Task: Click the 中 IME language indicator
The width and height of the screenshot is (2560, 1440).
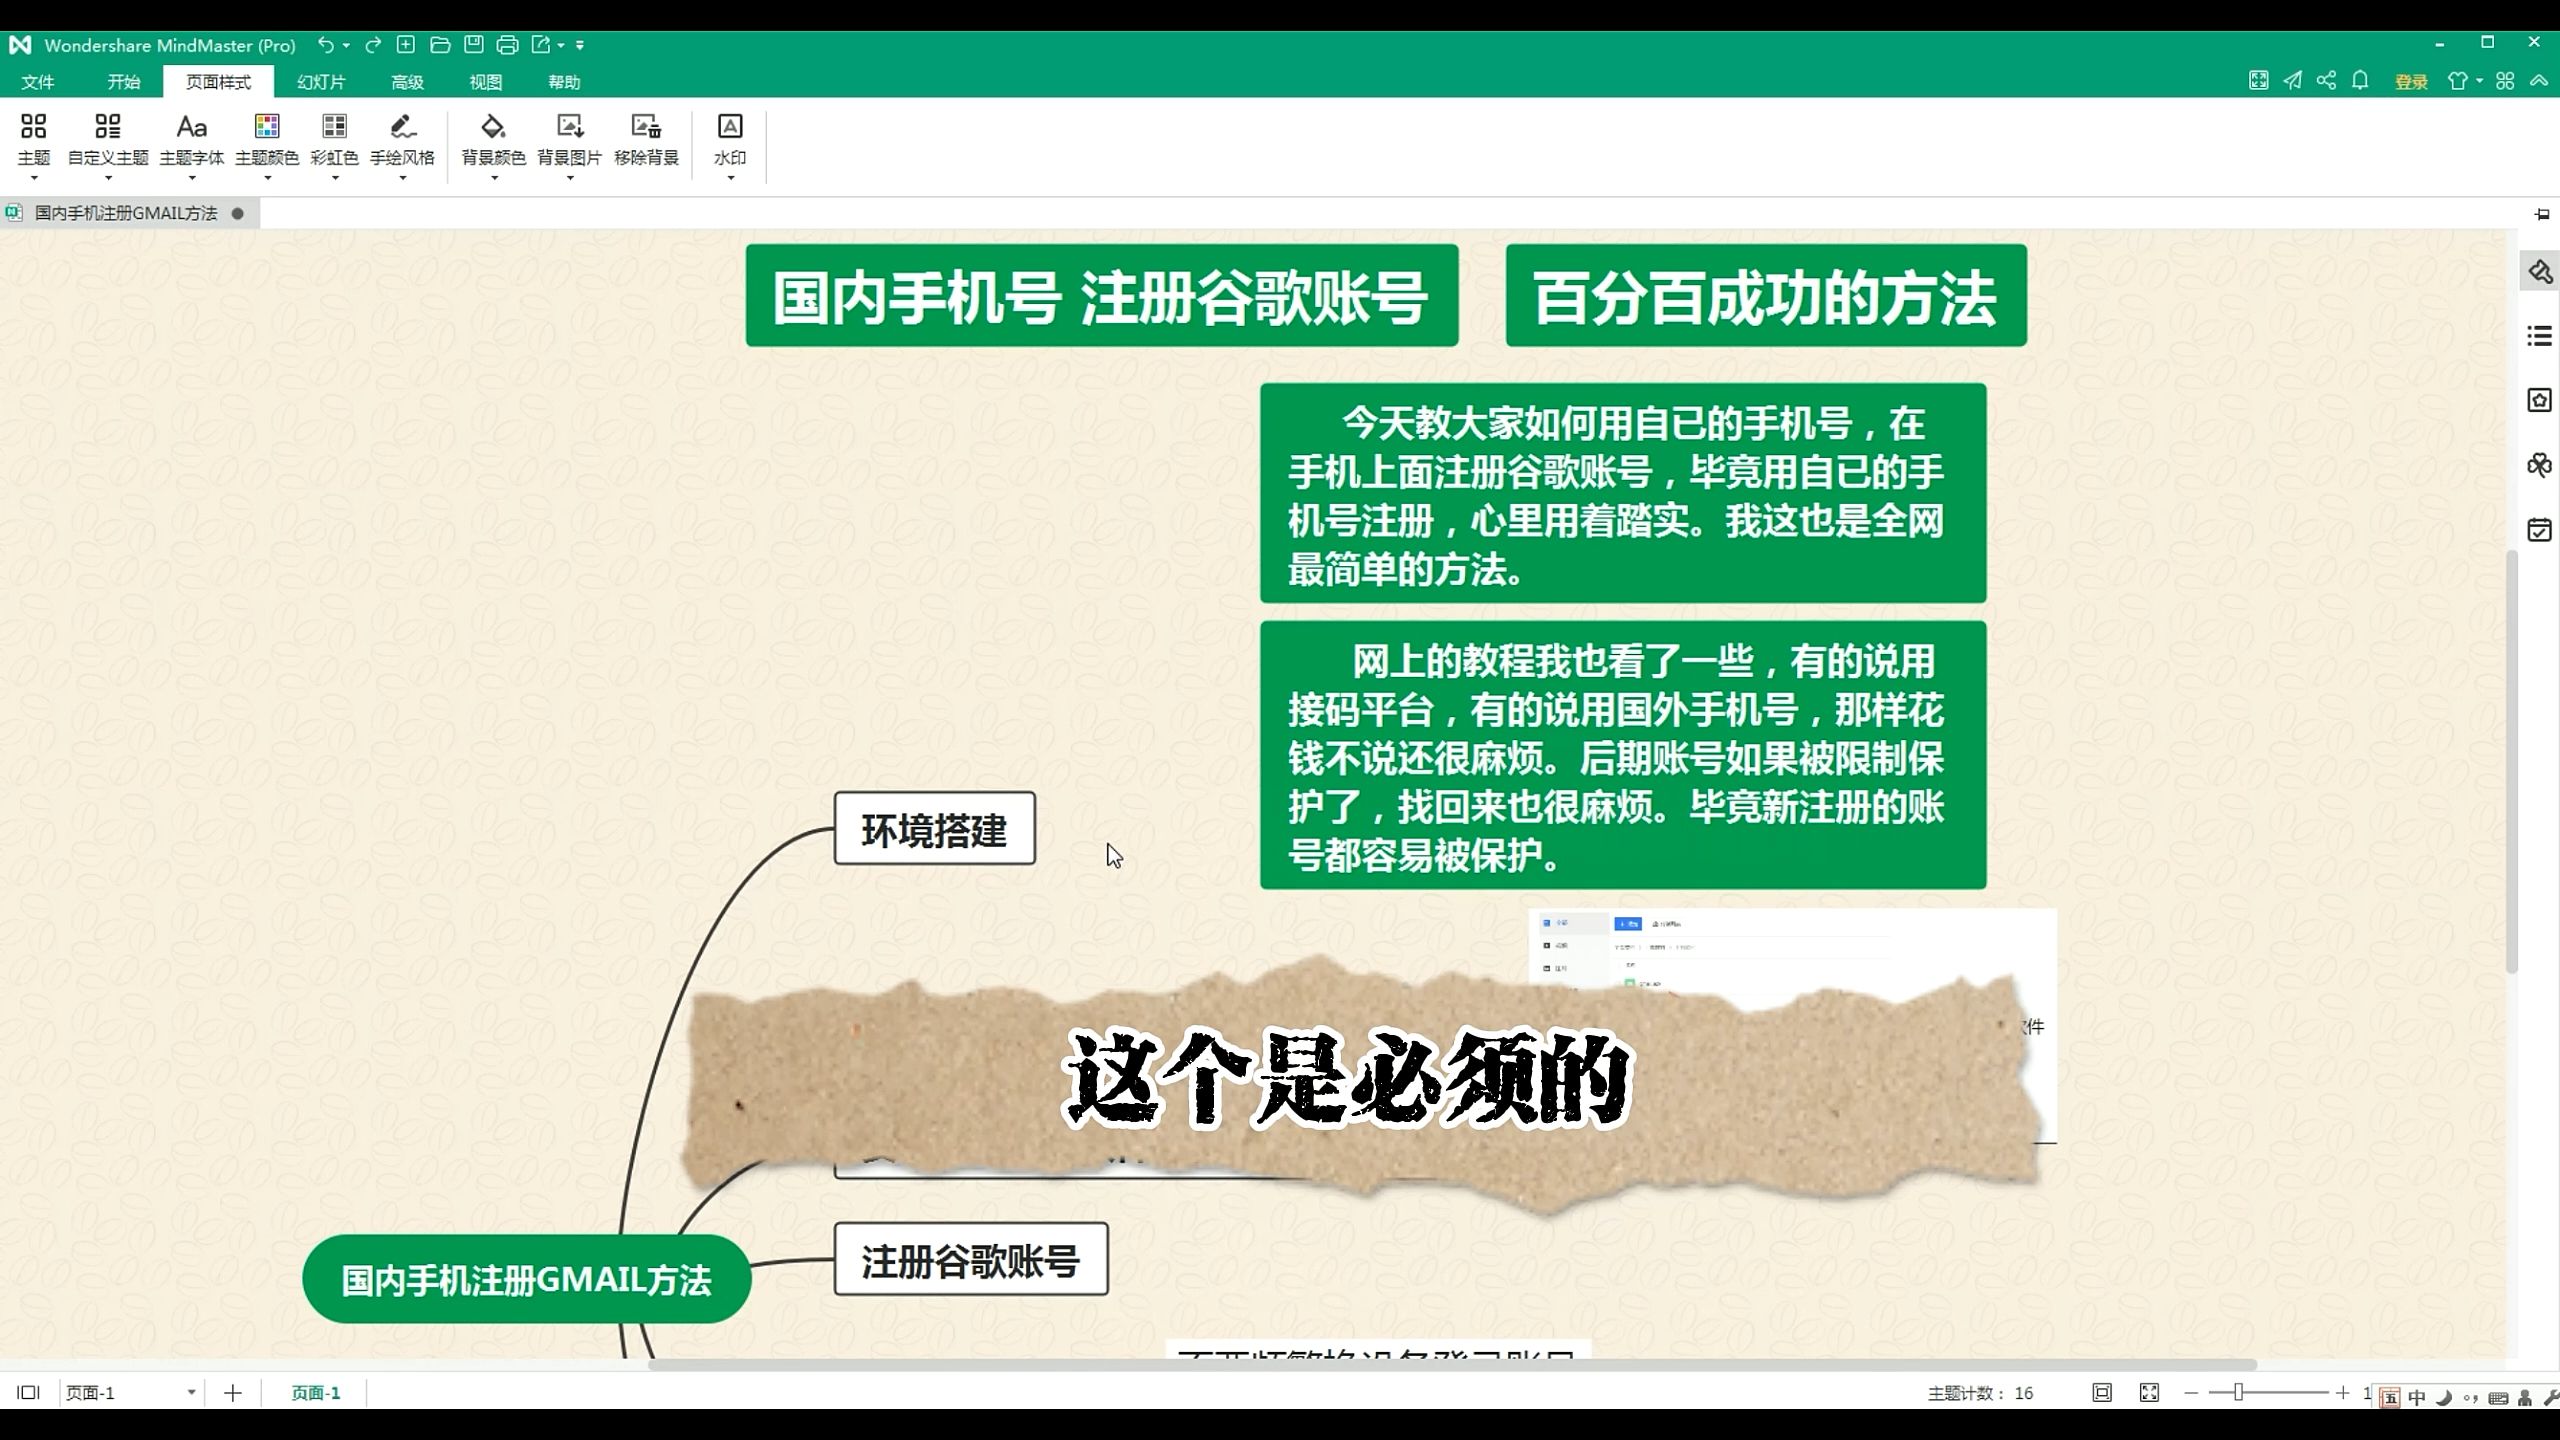Action: tap(2417, 1398)
